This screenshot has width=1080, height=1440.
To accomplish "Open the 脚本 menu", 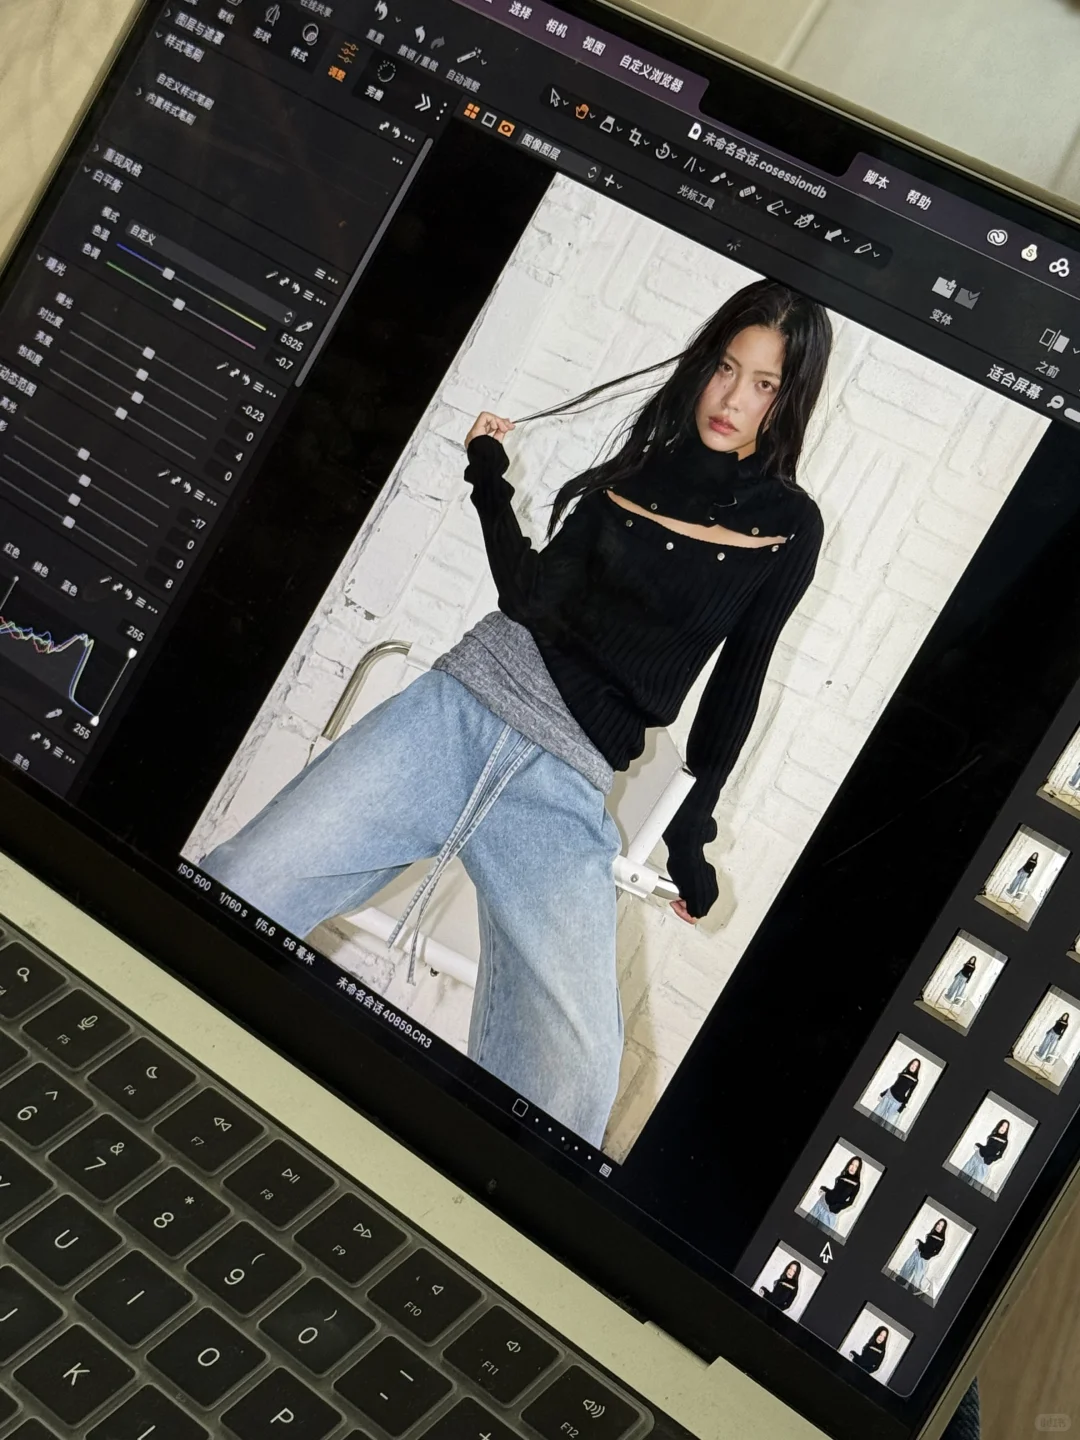I will (x=877, y=179).
